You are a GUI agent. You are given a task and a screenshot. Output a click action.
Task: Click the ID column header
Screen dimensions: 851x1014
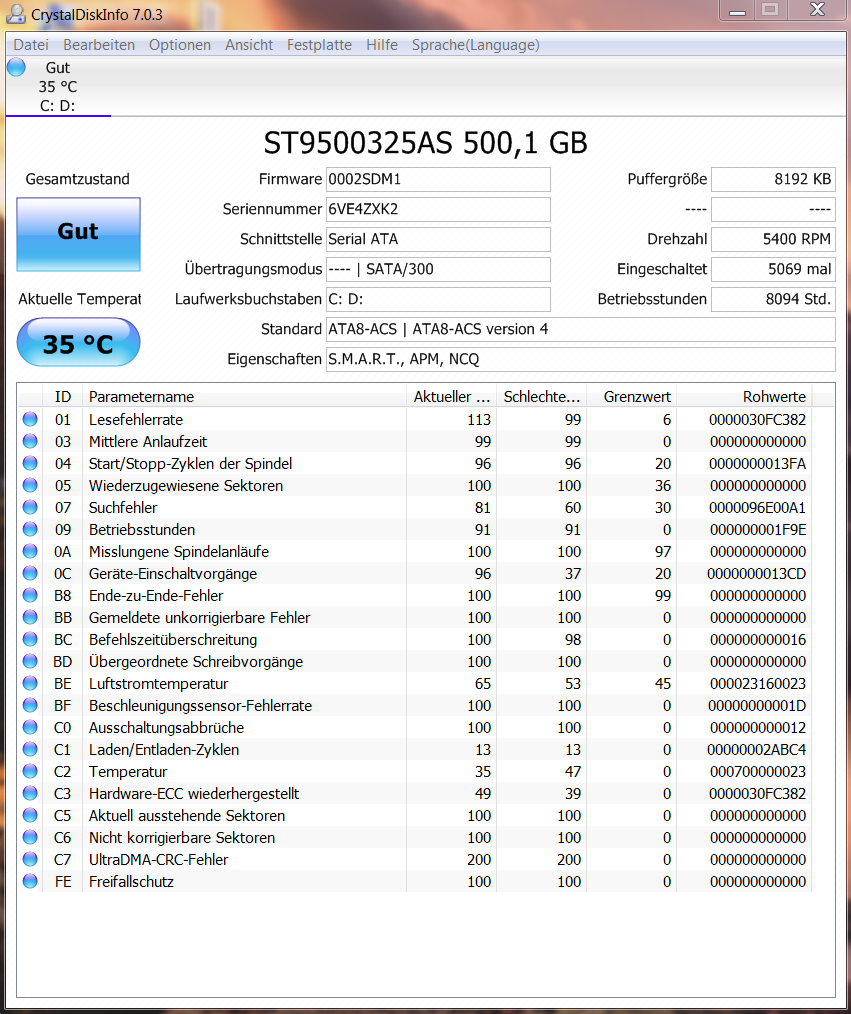coord(63,396)
